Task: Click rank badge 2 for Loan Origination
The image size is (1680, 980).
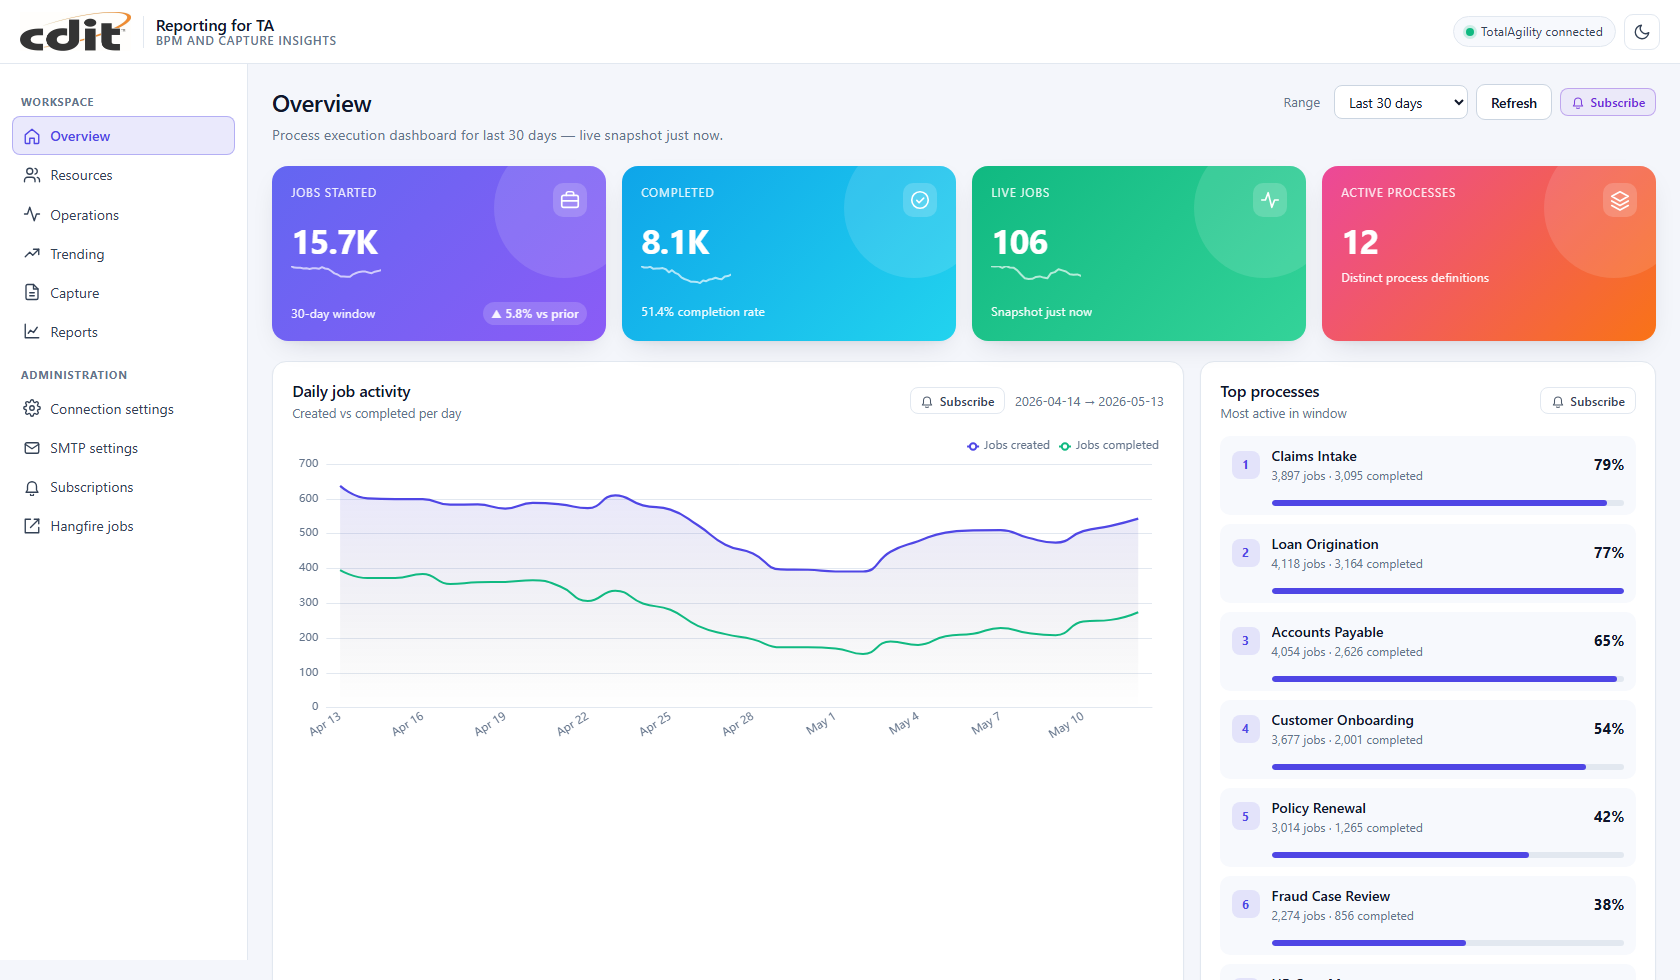Action: click(1245, 553)
